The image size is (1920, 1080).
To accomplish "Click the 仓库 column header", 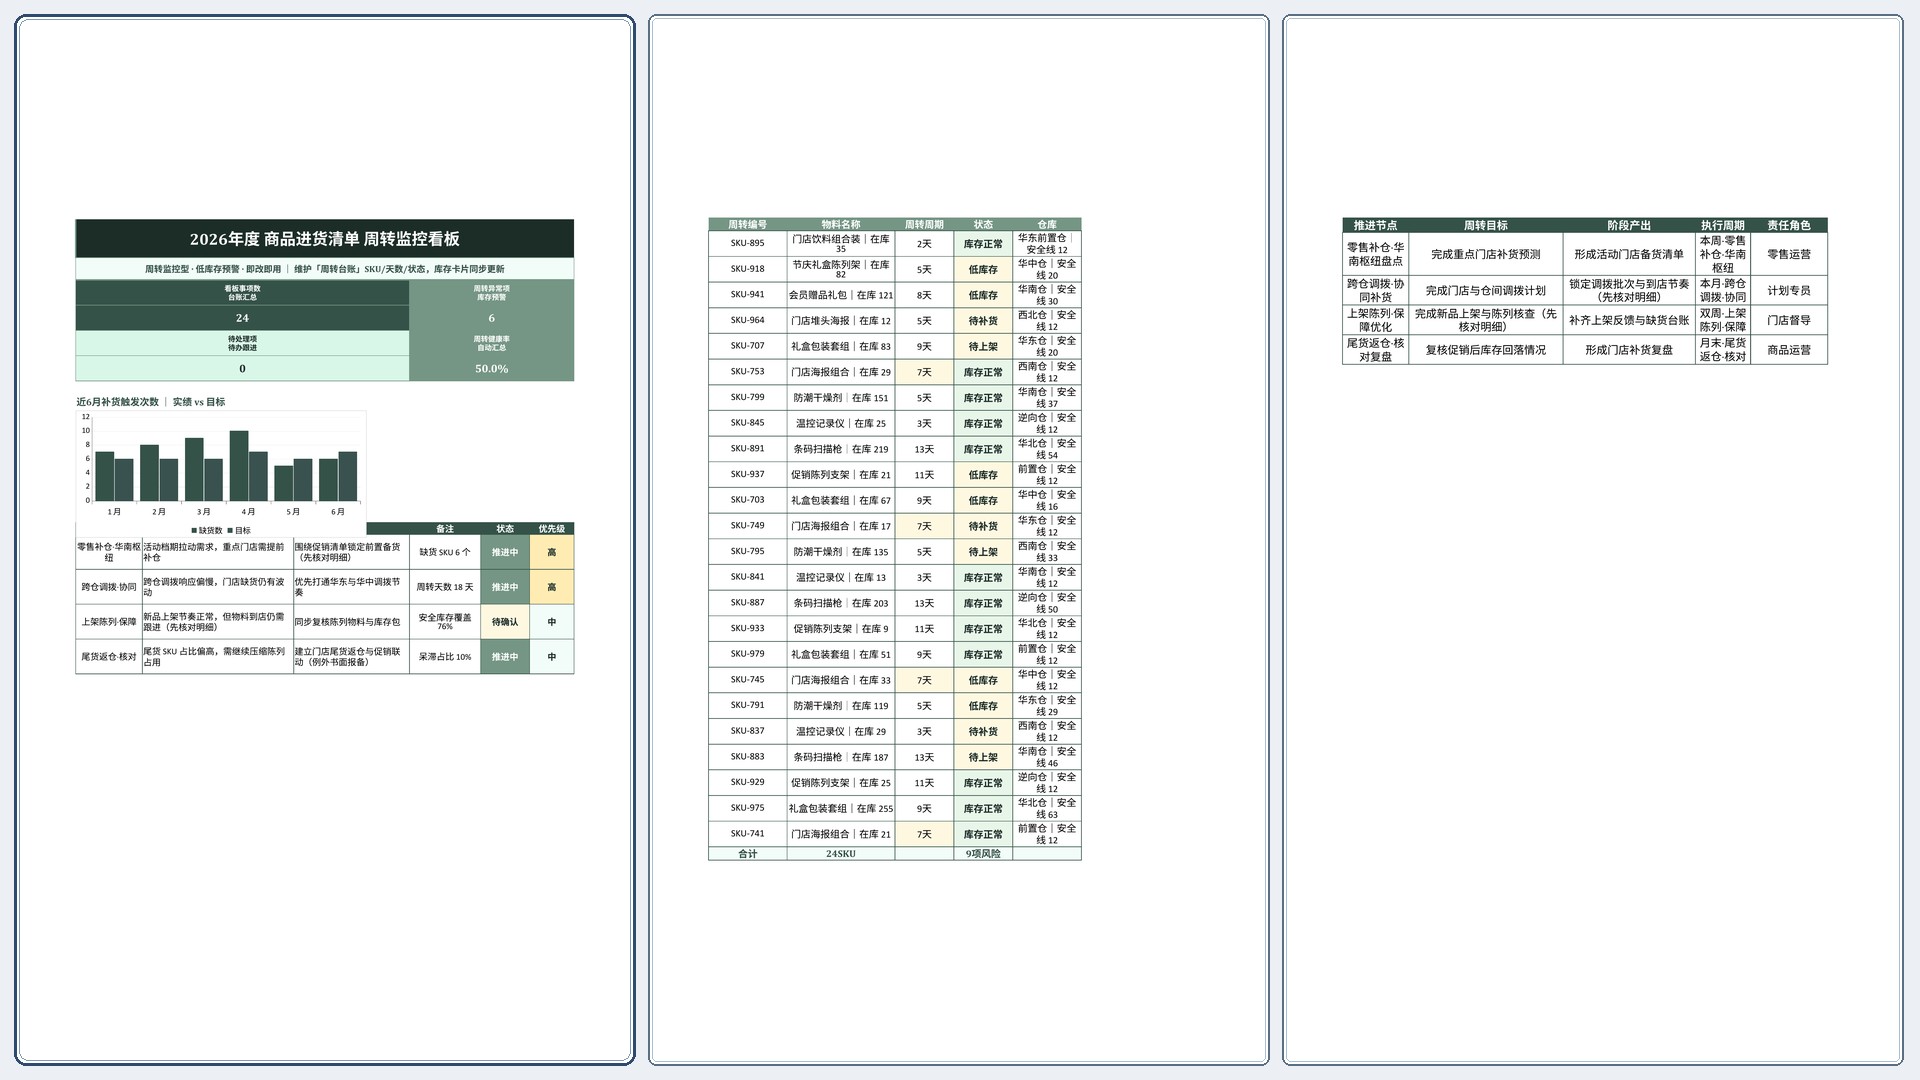I will (x=1047, y=225).
